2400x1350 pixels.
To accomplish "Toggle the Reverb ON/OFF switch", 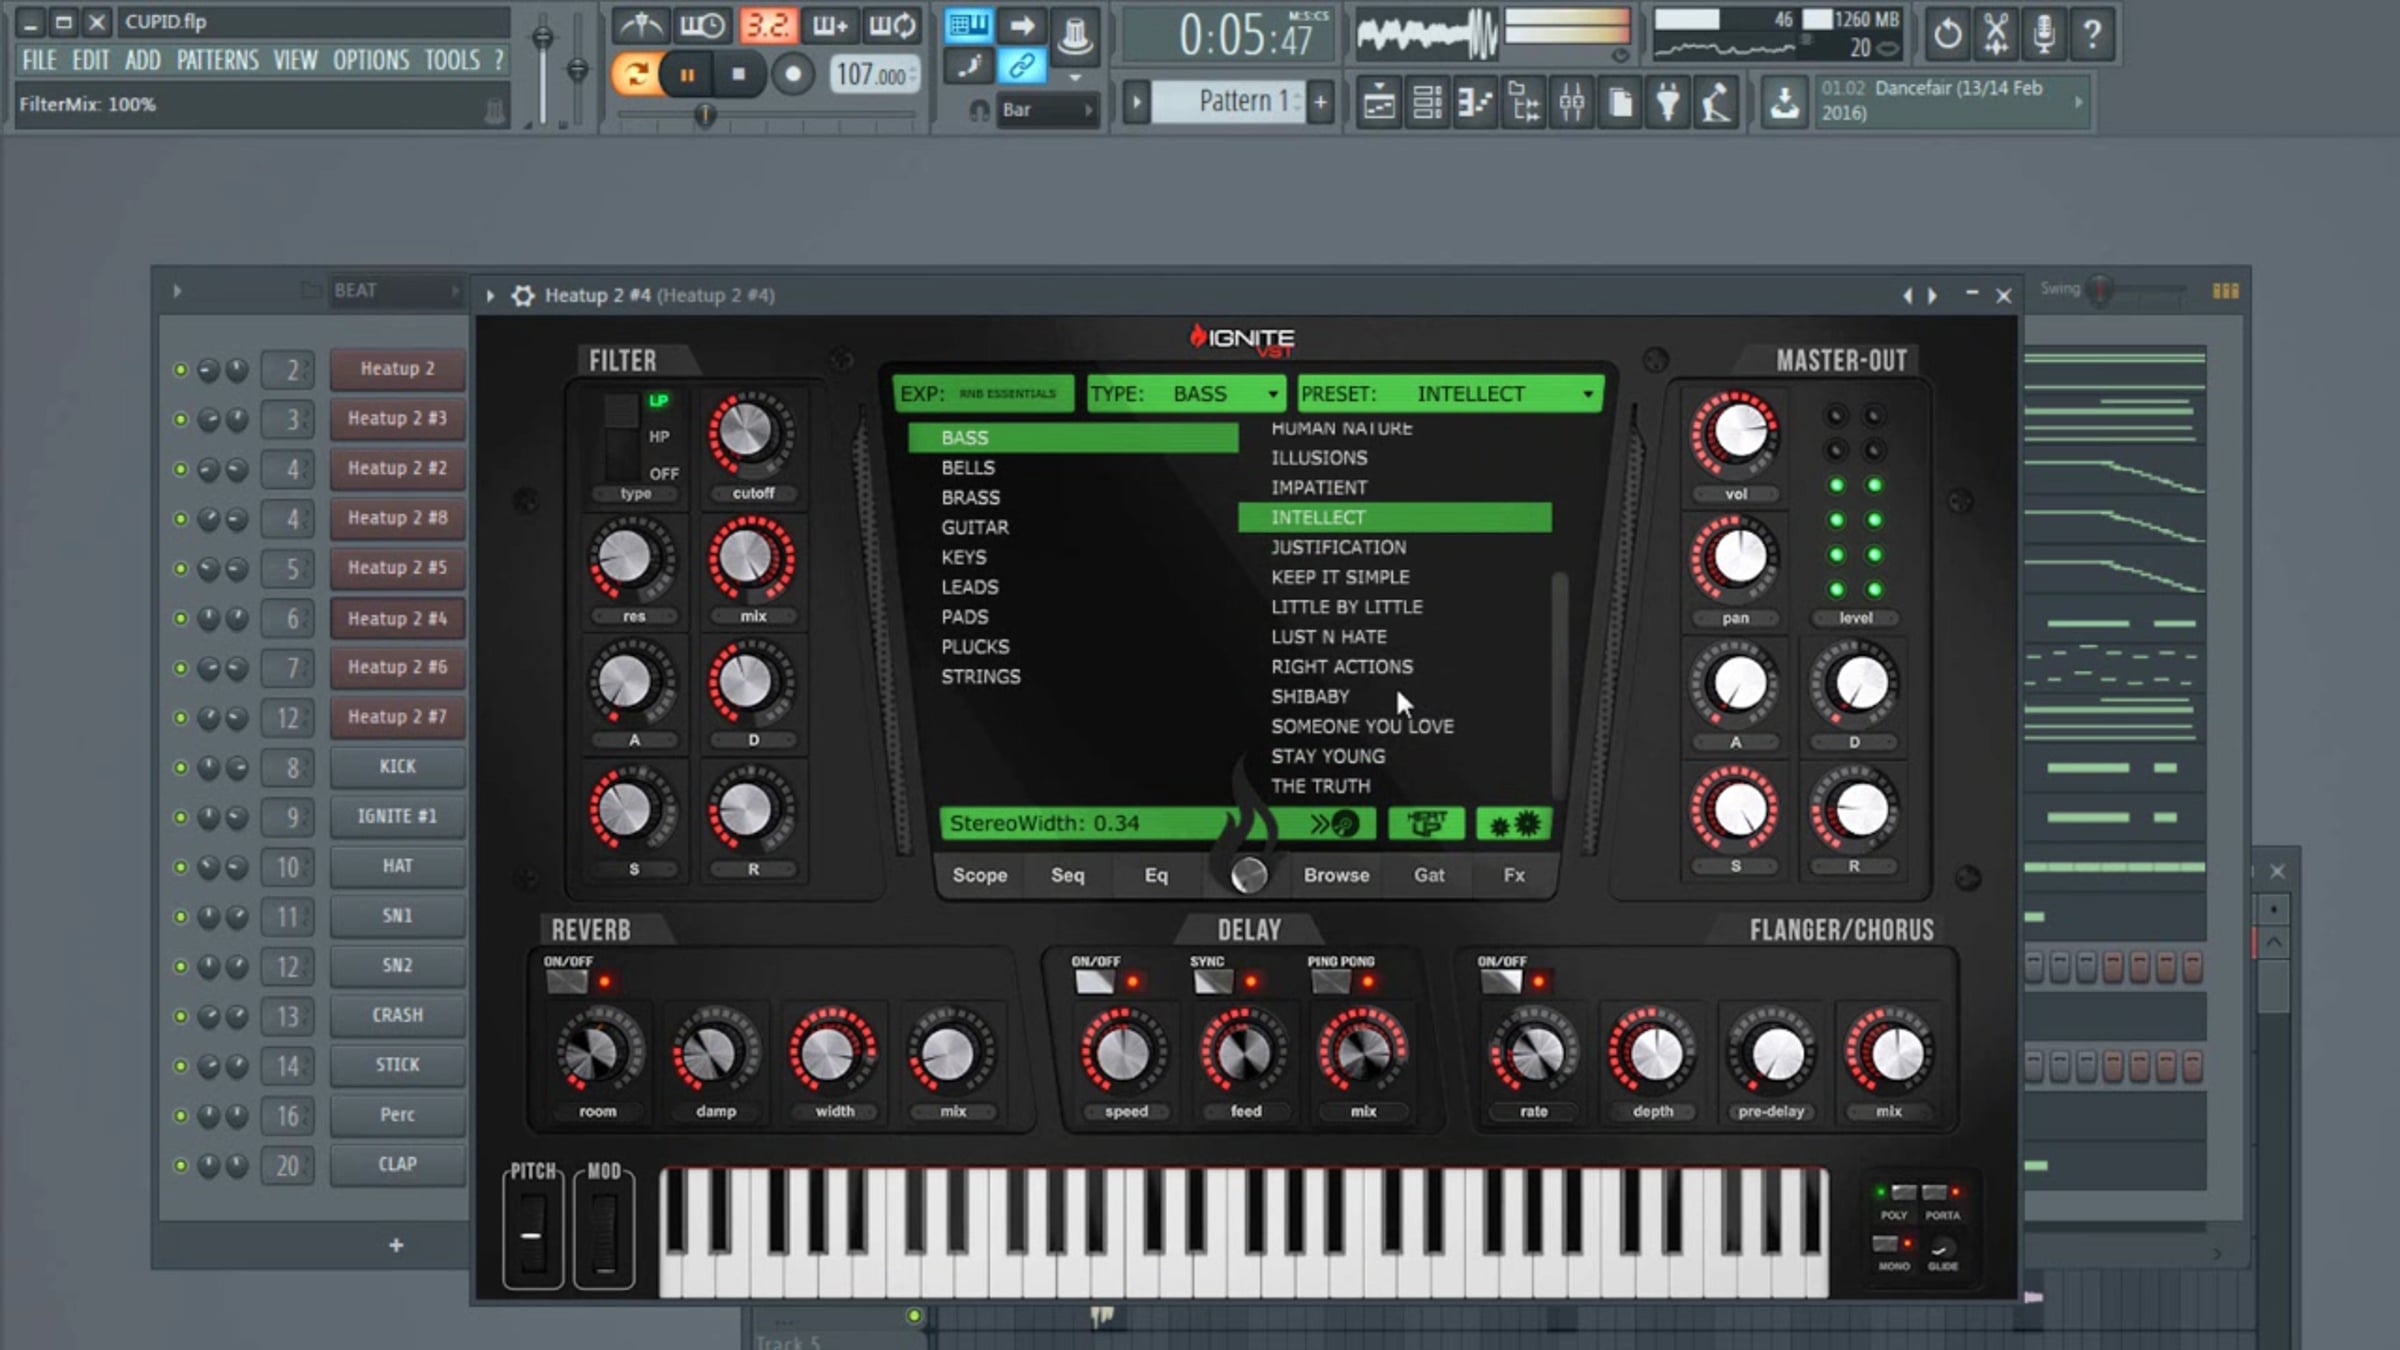I will pyautogui.click(x=567, y=981).
